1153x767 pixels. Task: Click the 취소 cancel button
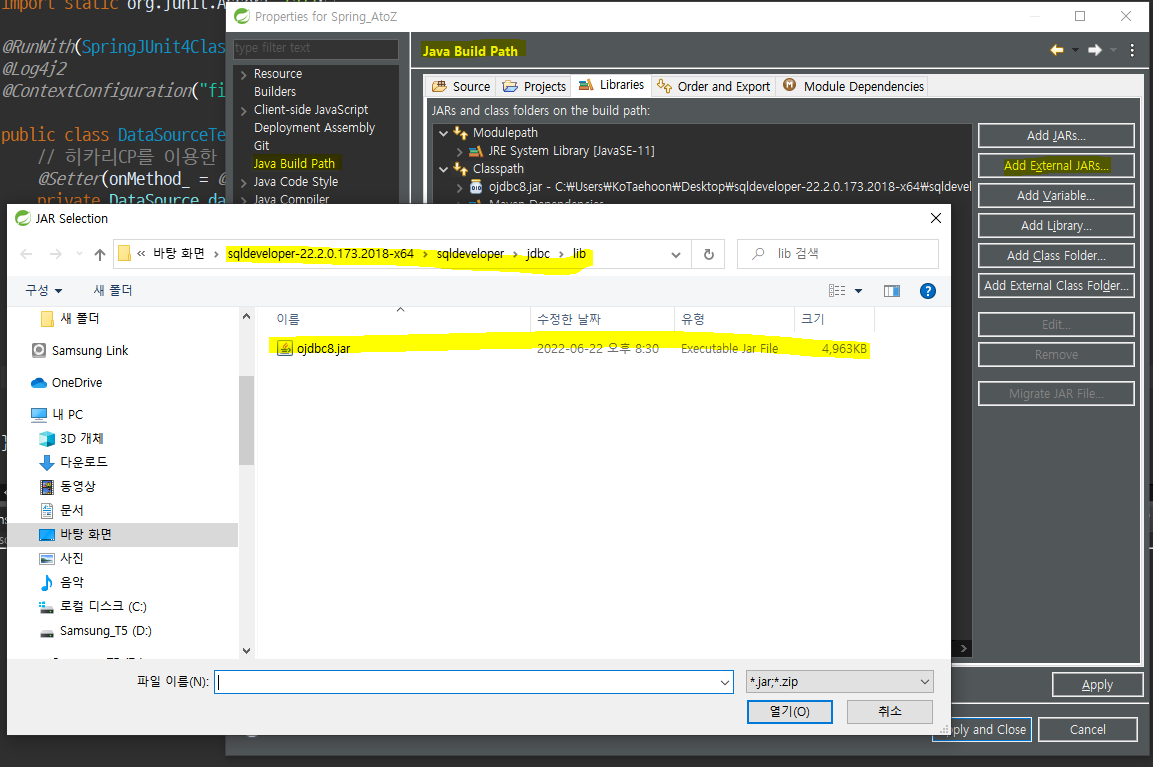(890, 712)
